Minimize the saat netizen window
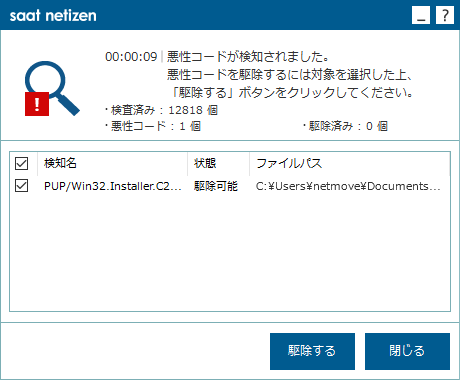The image size is (460, 380). [421, 15]
